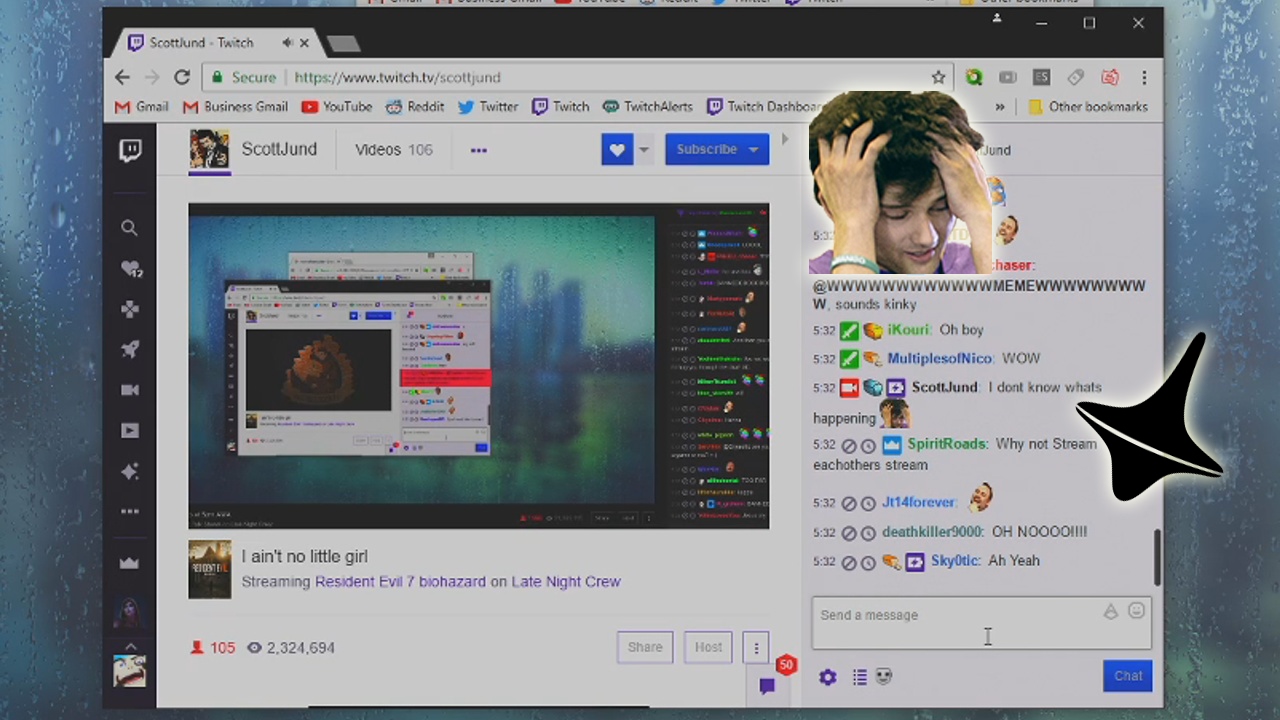Close the ScottJund - Twitch tab
Viewport: 1280px width, 720px height.
304,43
